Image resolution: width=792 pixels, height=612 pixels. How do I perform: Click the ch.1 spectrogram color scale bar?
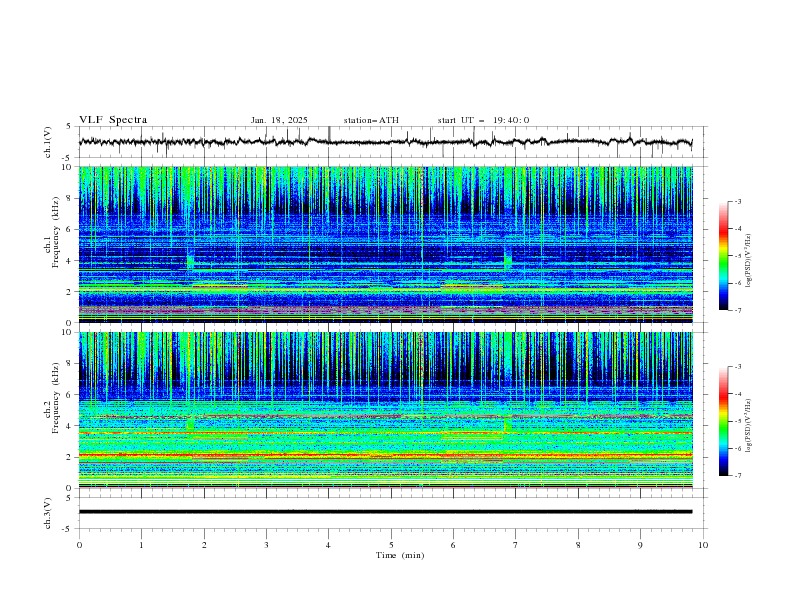(x=723, y=256)
